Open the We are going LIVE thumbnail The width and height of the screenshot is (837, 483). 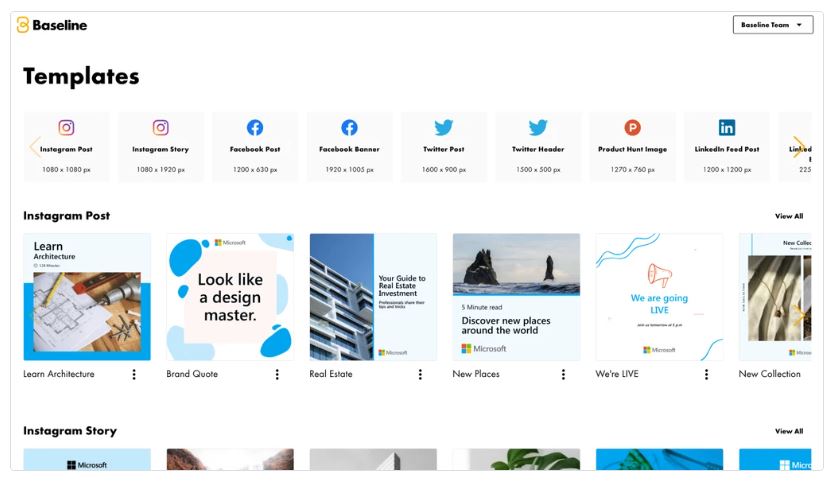click(659, 297)
